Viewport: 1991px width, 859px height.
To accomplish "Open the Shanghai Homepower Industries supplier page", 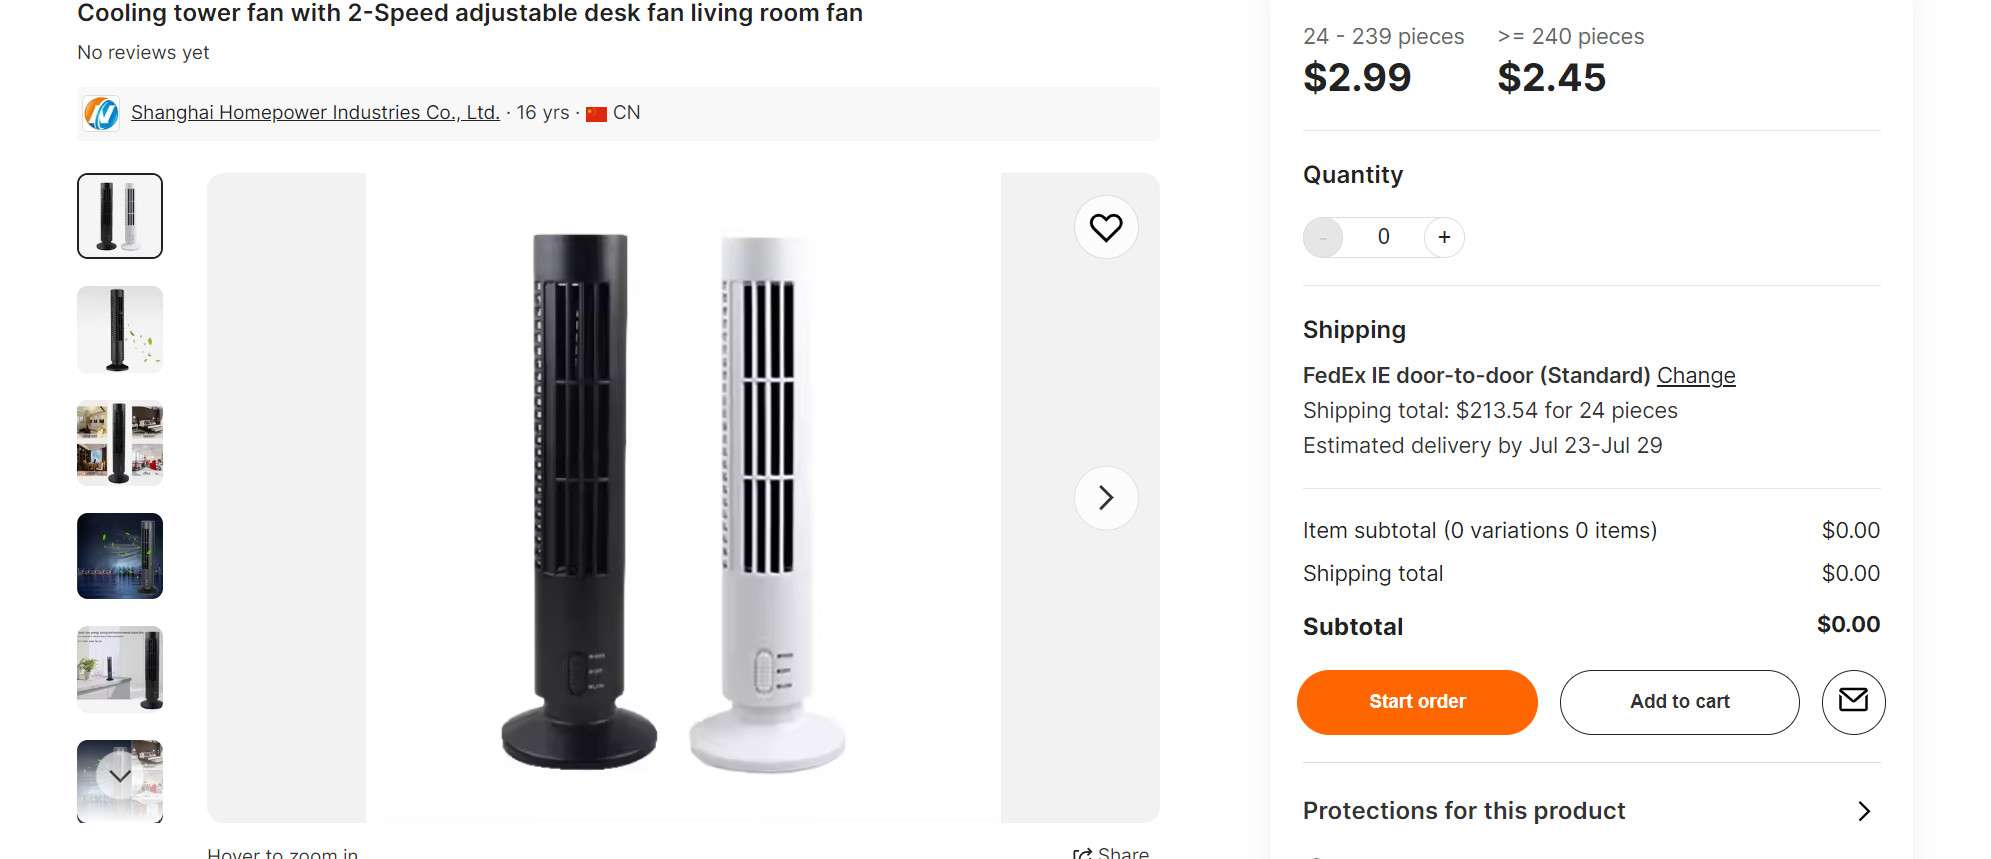I will click(x=315, y=112).
